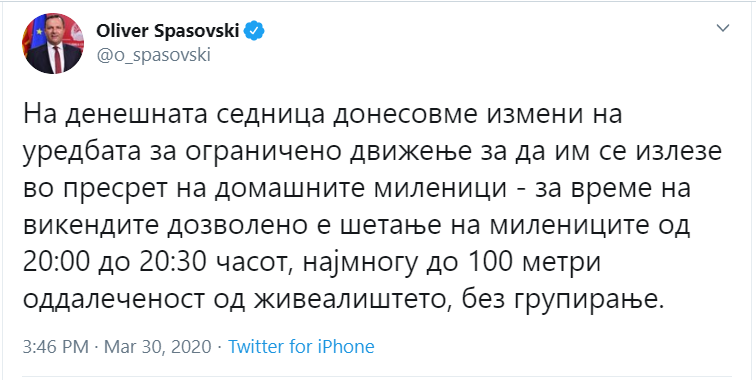This screenshot has height=380, width=756.
Task: Expand the tweet options chevron
Action: (722, 28)
